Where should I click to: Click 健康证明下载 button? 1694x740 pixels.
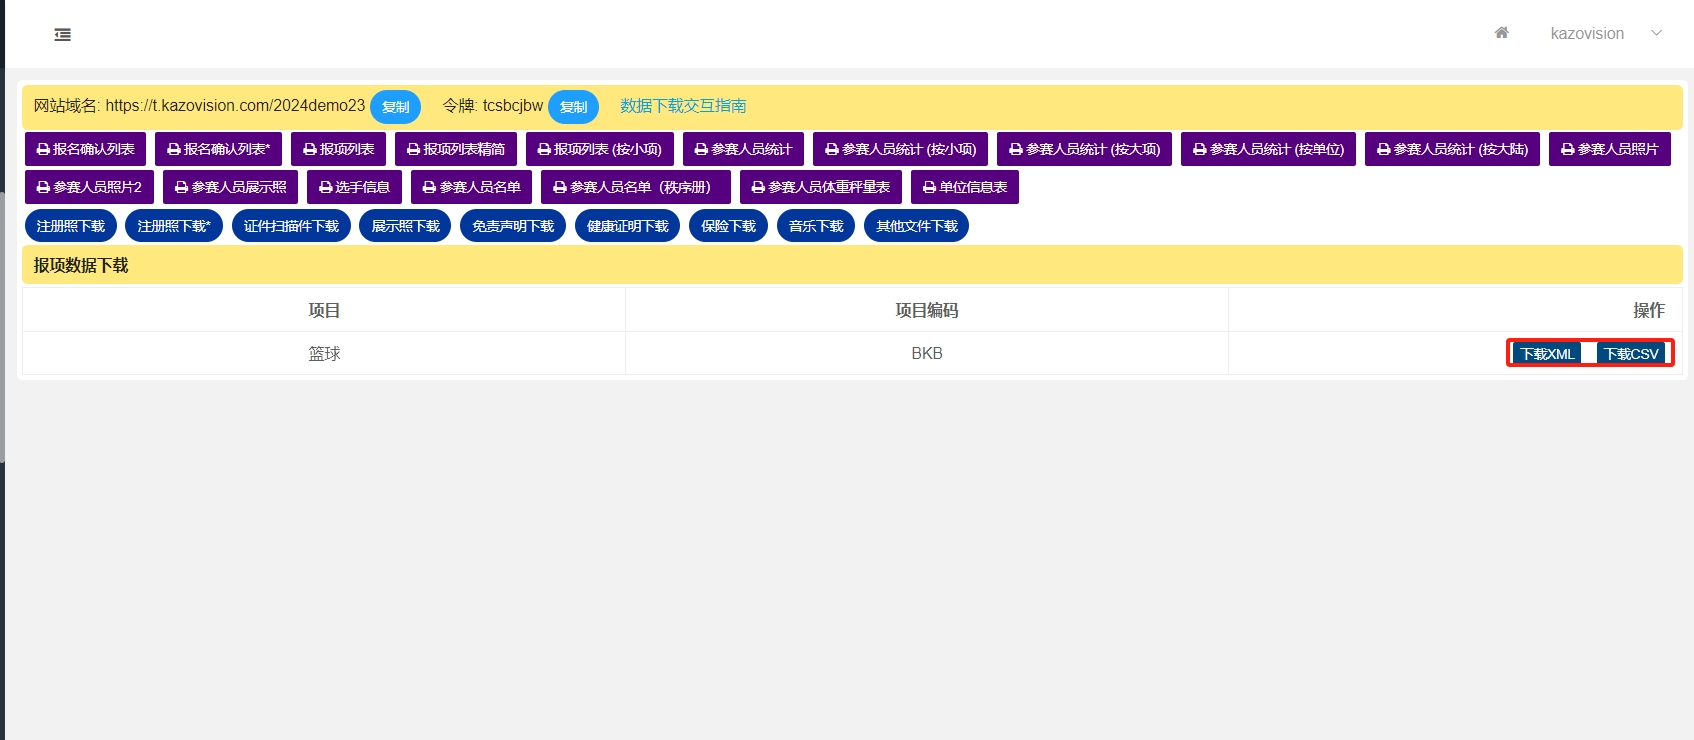[627, 226]
